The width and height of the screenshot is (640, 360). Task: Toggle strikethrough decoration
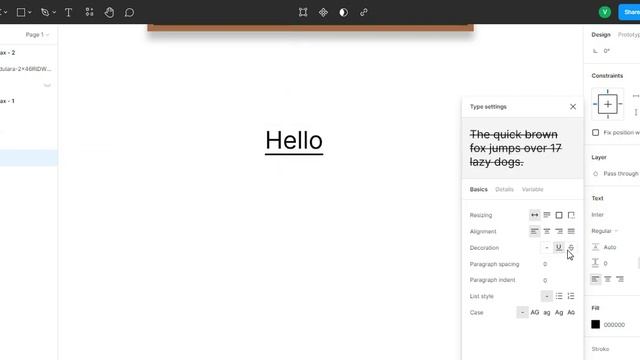(571, 247)
